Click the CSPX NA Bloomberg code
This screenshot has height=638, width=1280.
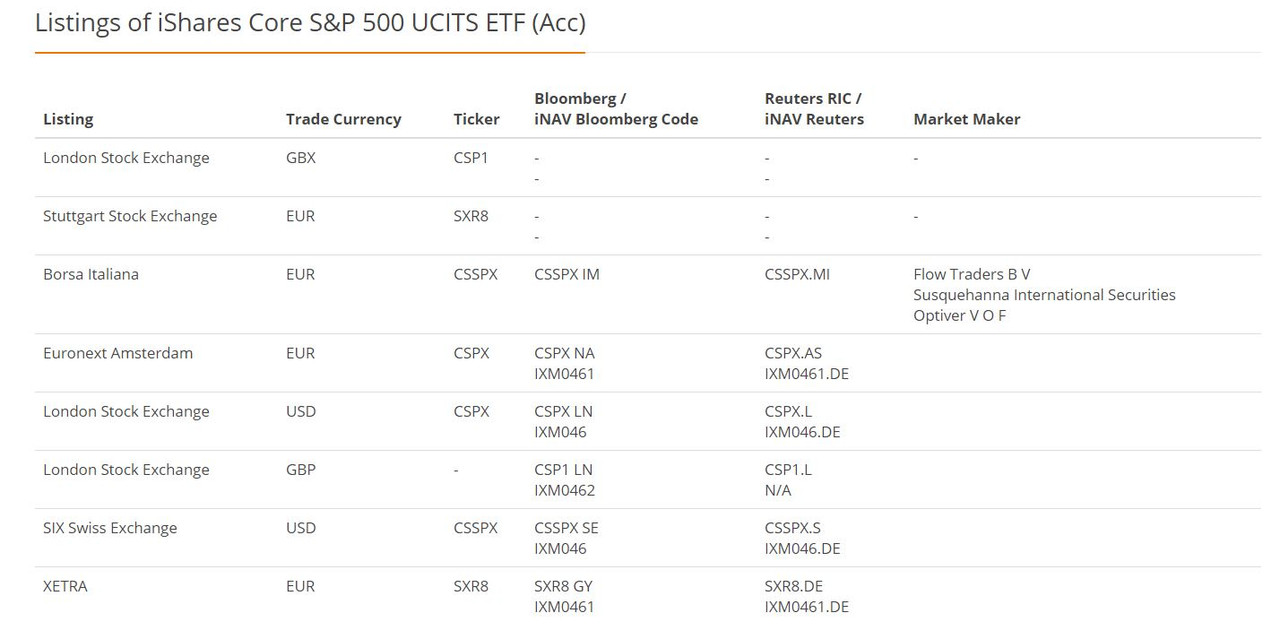[x=564, y=353]
